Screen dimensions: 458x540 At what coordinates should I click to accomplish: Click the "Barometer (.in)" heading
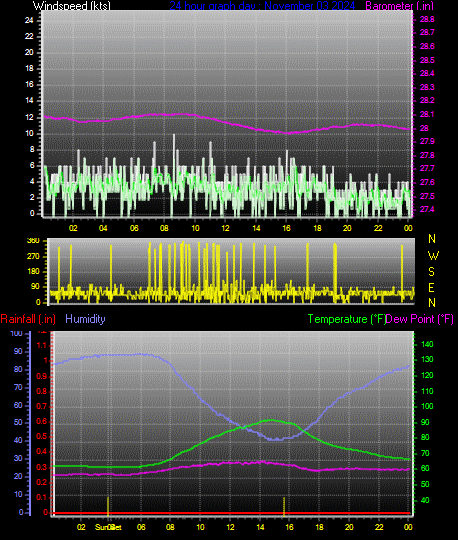tap(399, 6)
